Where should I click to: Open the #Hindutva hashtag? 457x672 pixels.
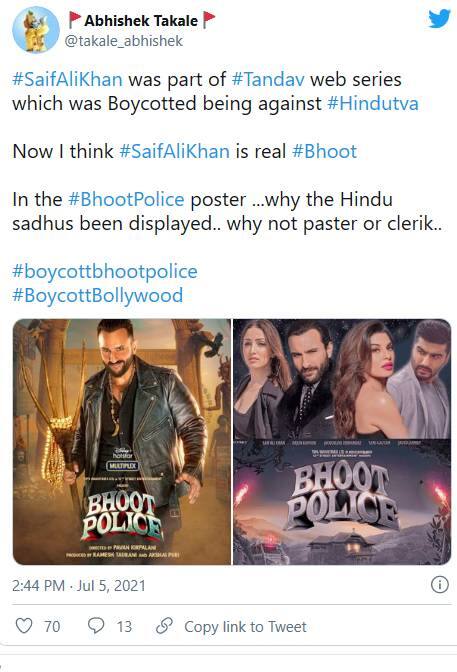373,104
